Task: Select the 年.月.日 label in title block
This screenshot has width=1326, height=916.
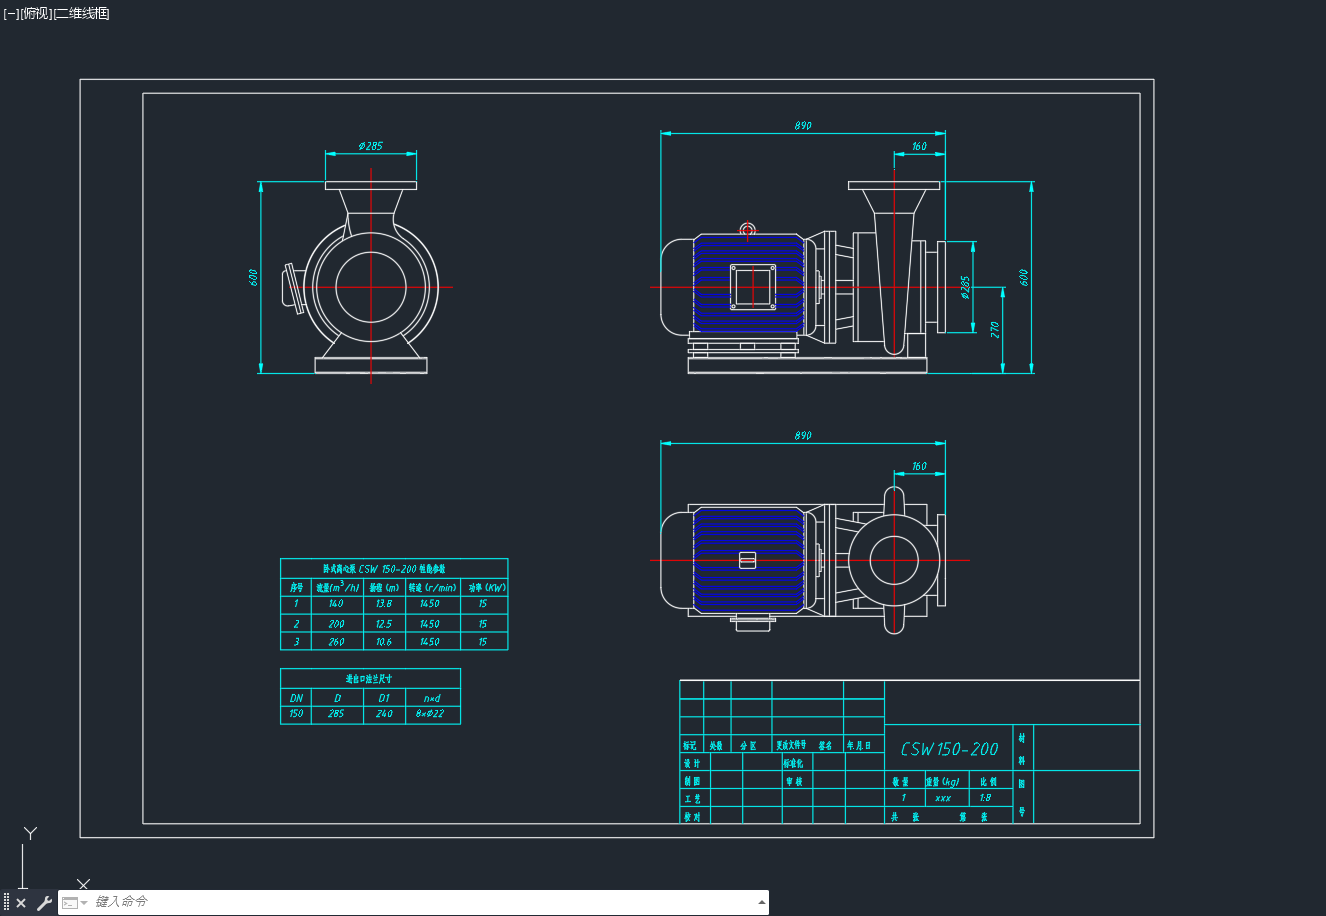Action: point(859,745)
